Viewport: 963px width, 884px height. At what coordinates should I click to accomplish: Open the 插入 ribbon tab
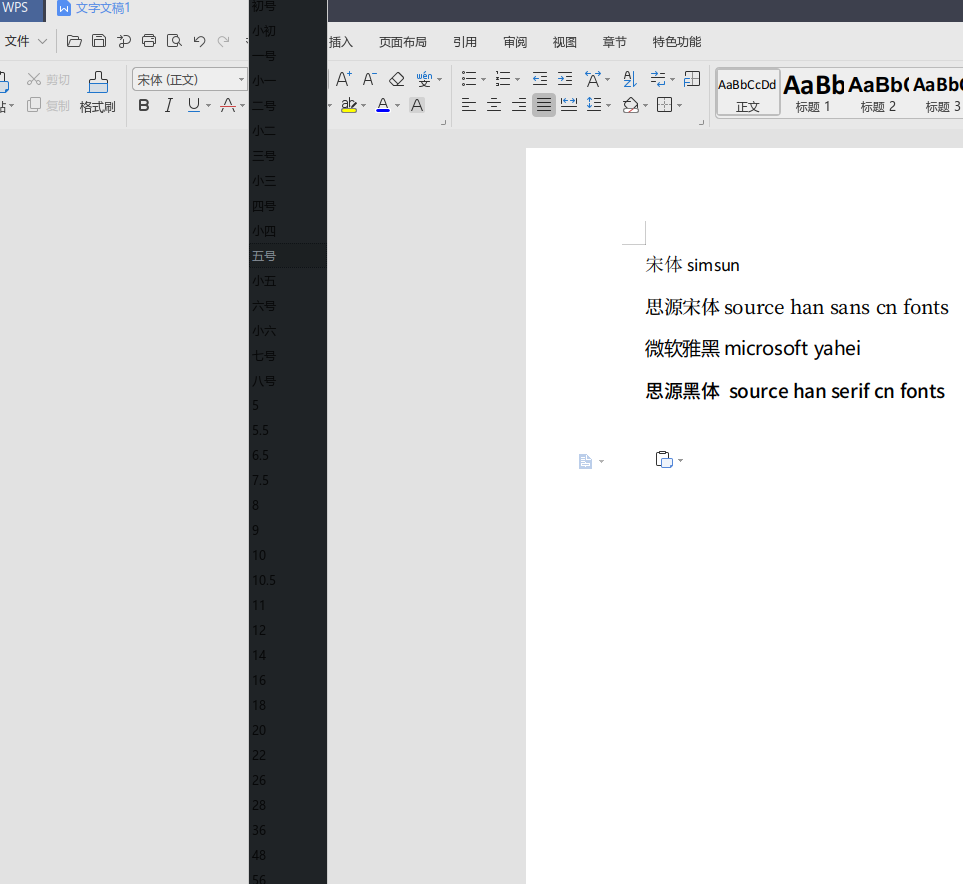coord(341,42)
